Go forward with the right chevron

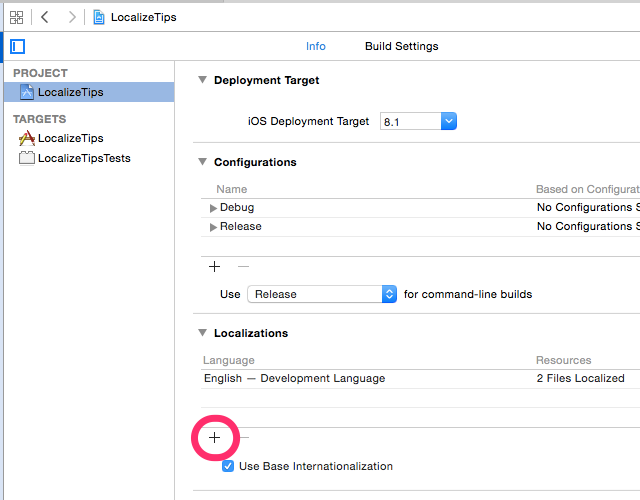coord(72,17)
